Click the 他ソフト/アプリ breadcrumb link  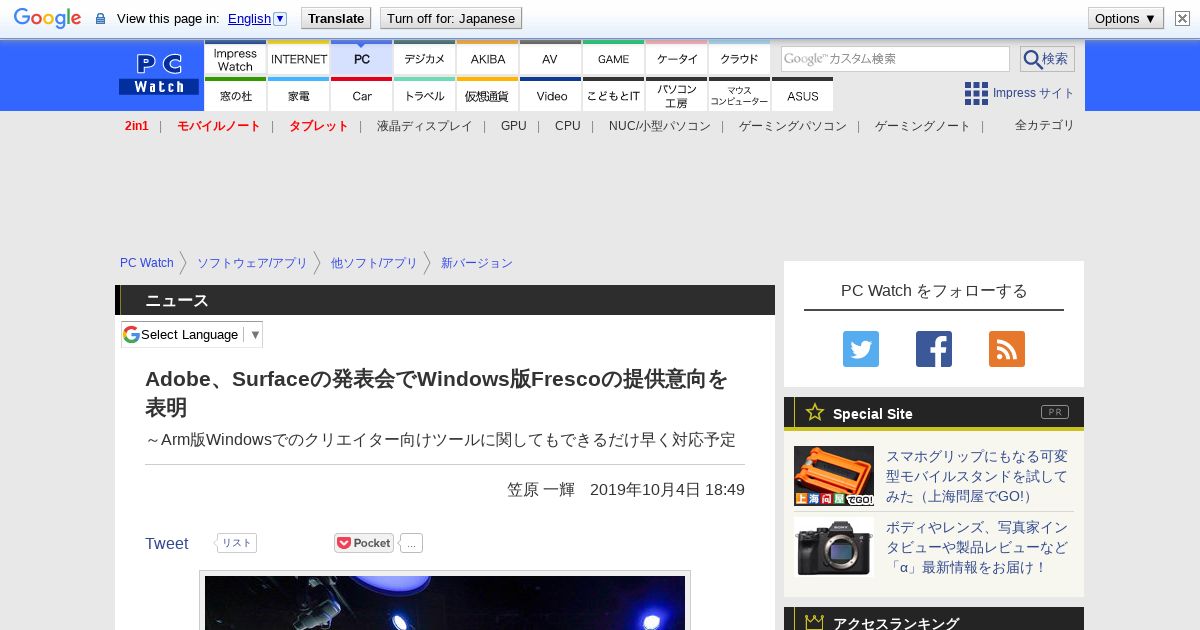pyautogui.click(x=374, y=263)
